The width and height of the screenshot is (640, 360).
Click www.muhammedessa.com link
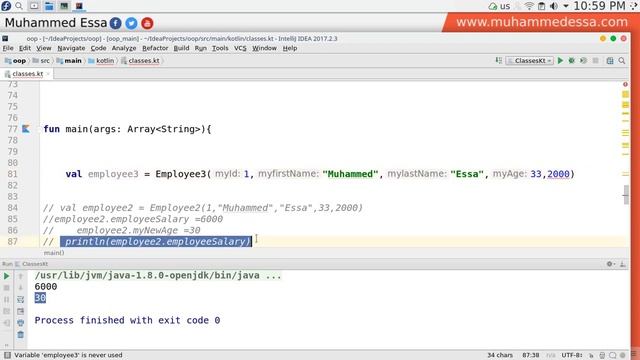coord(542,22)
